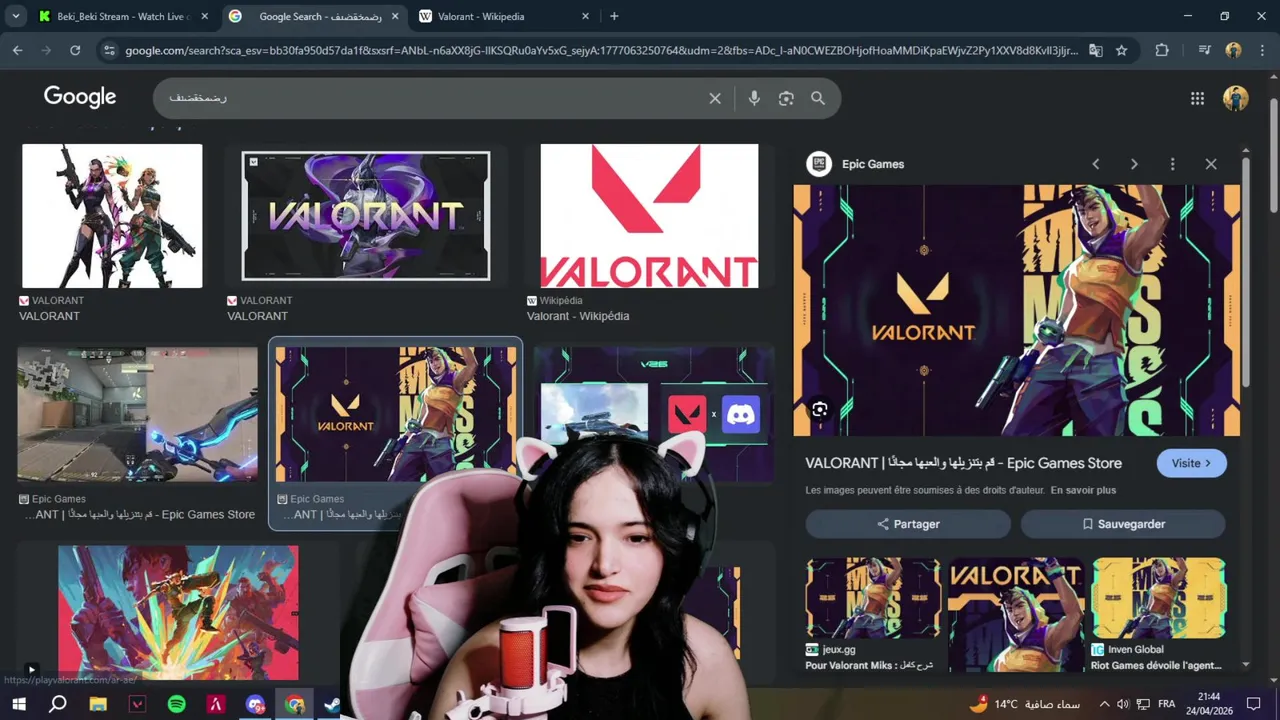Click the URL address bar
1280x720 pixels.
click(600, 50)
